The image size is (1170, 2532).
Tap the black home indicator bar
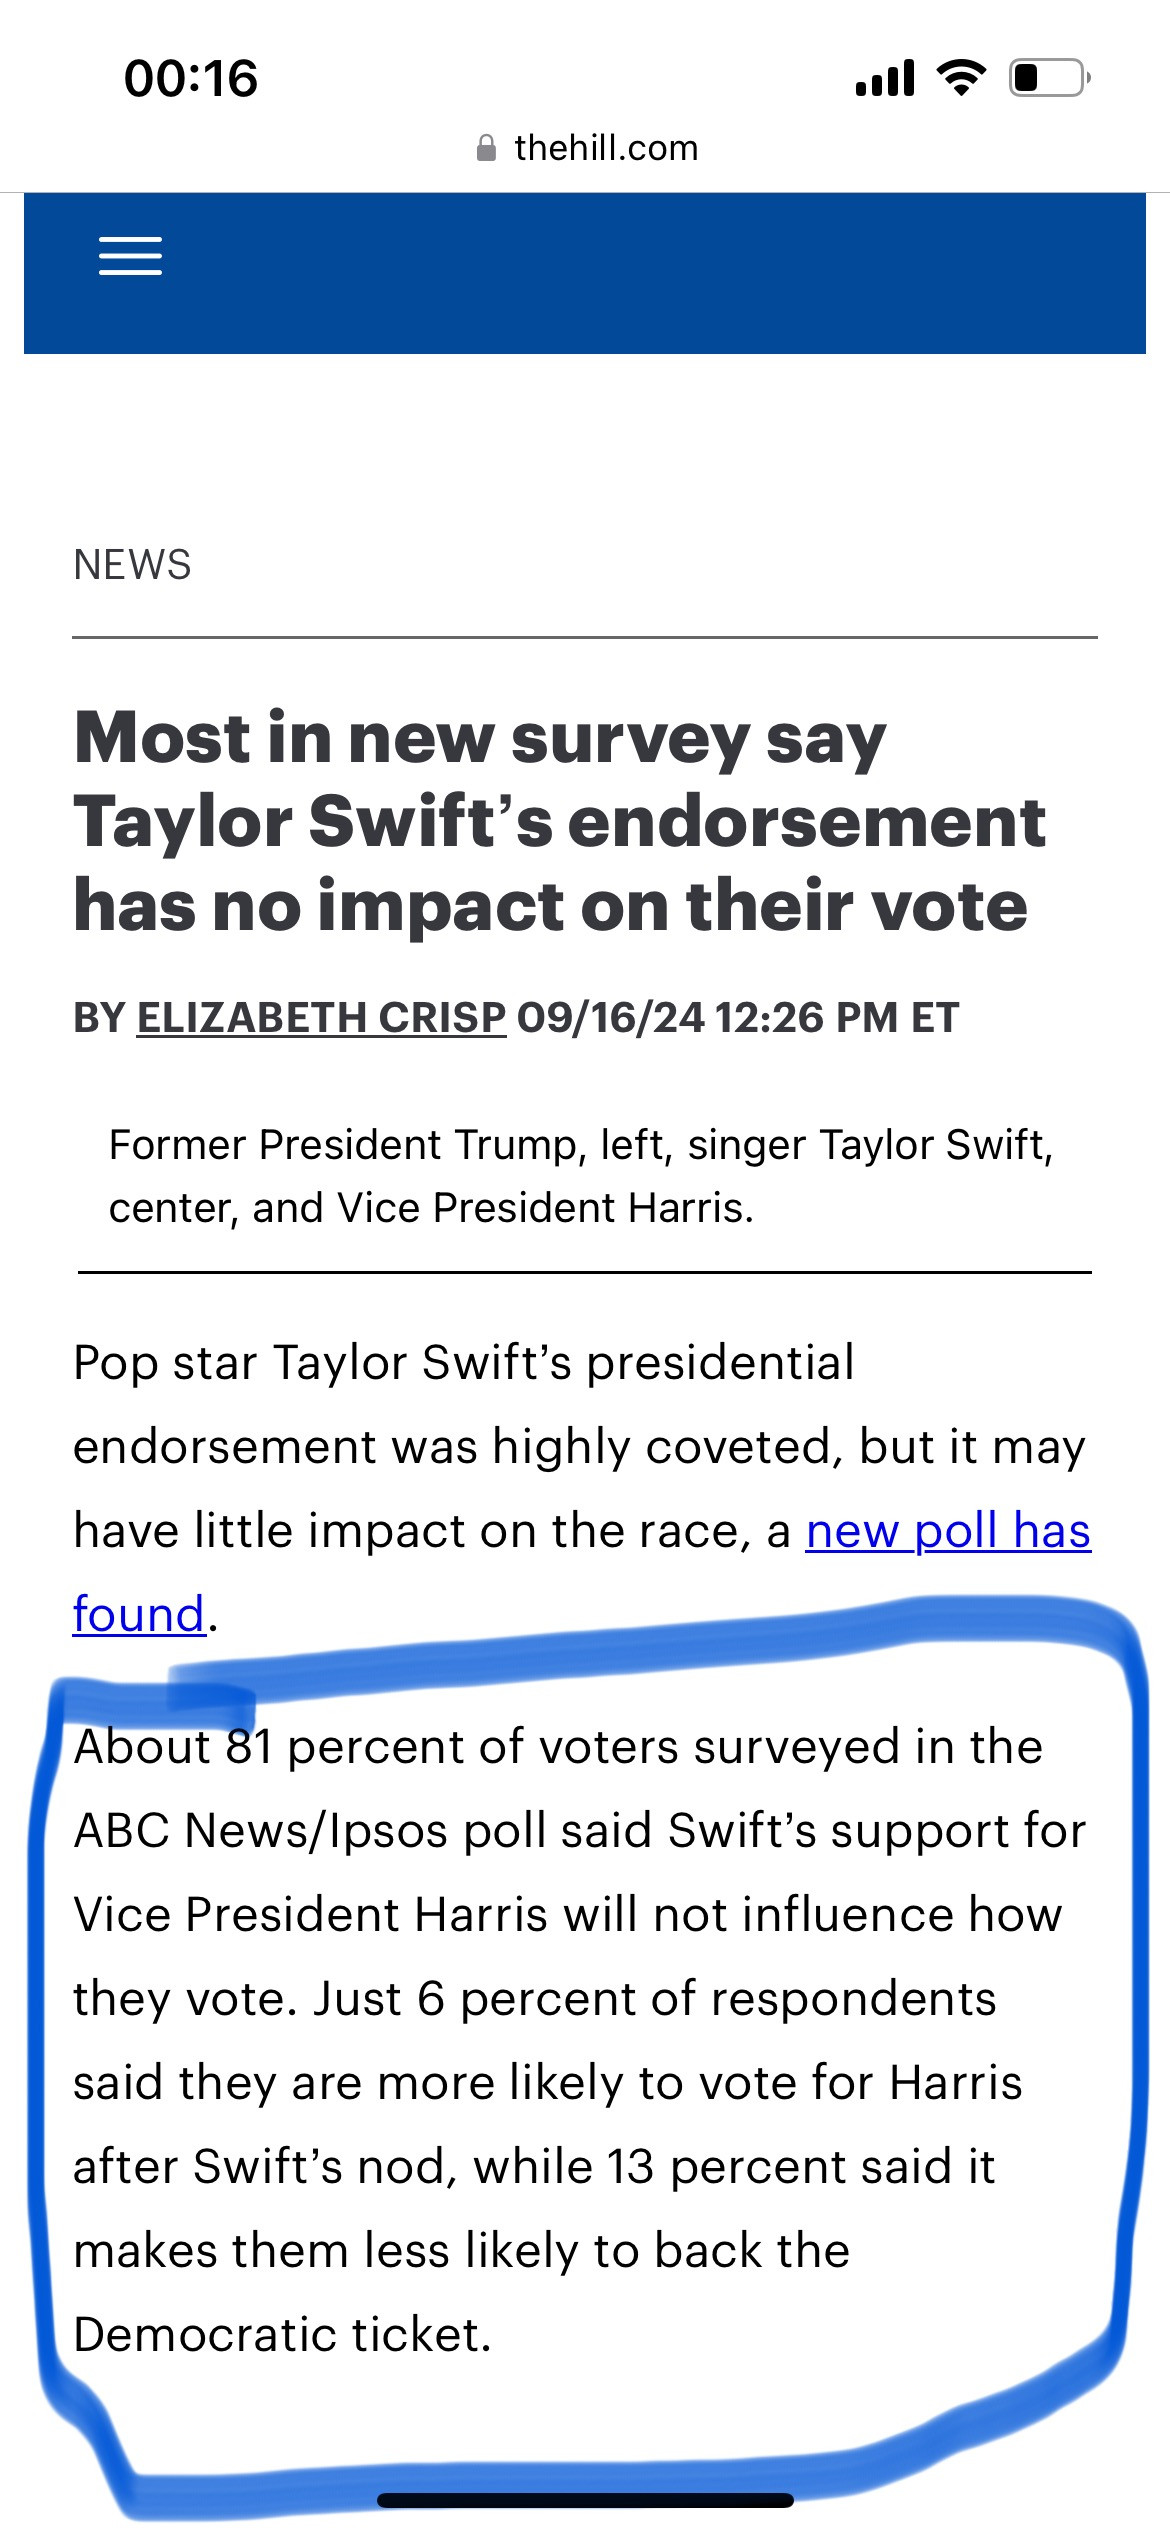coord(585,2501)
